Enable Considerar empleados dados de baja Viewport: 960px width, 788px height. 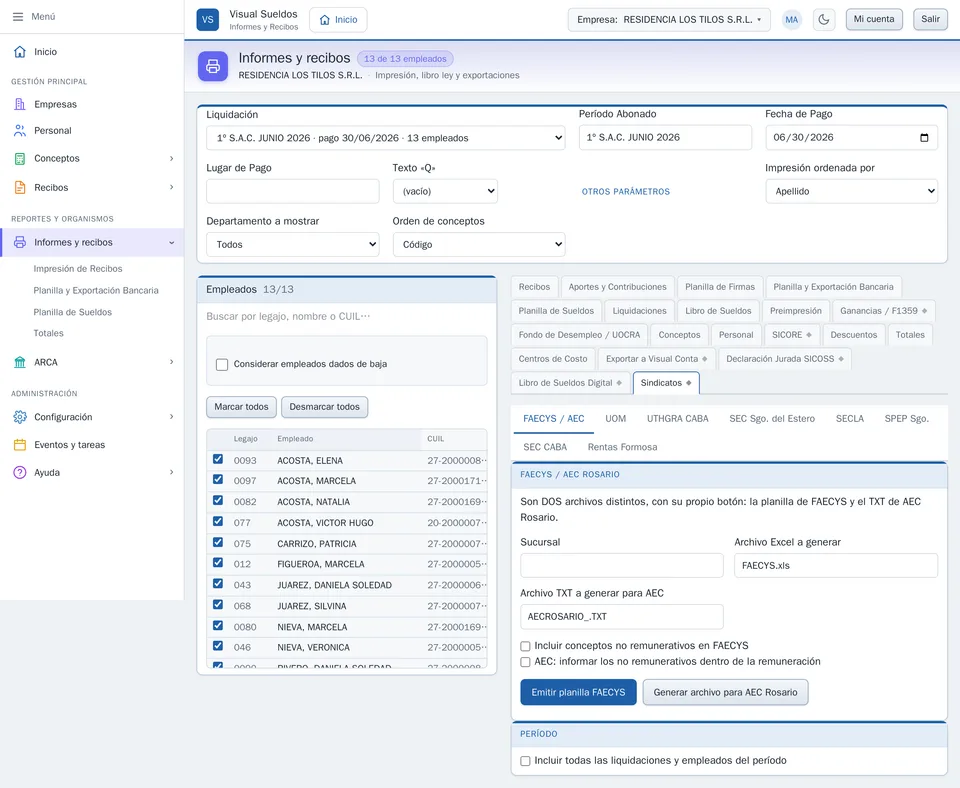coord(222,365)
